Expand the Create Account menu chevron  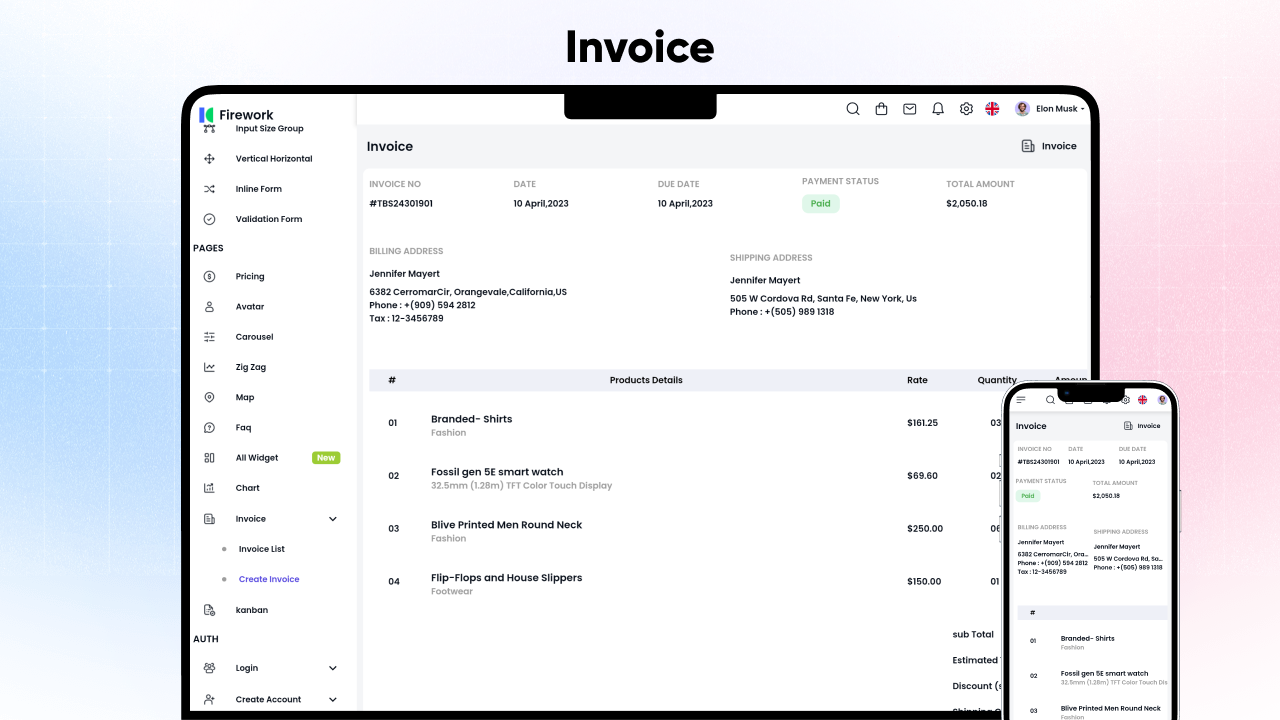click(x=333, y=700)
